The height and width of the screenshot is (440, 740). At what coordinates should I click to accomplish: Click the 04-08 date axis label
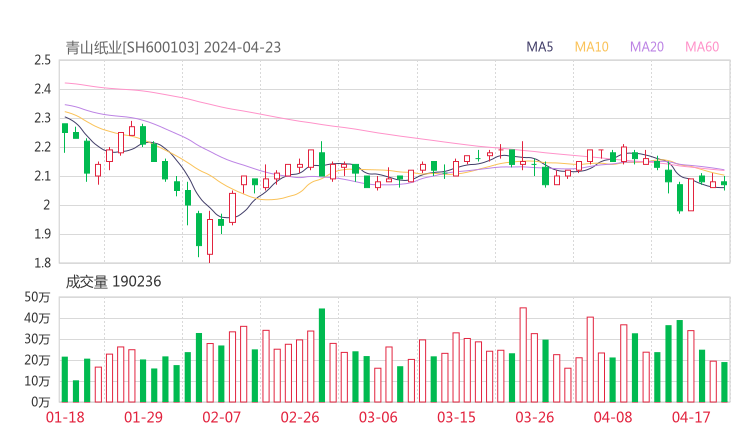[613, 417]
